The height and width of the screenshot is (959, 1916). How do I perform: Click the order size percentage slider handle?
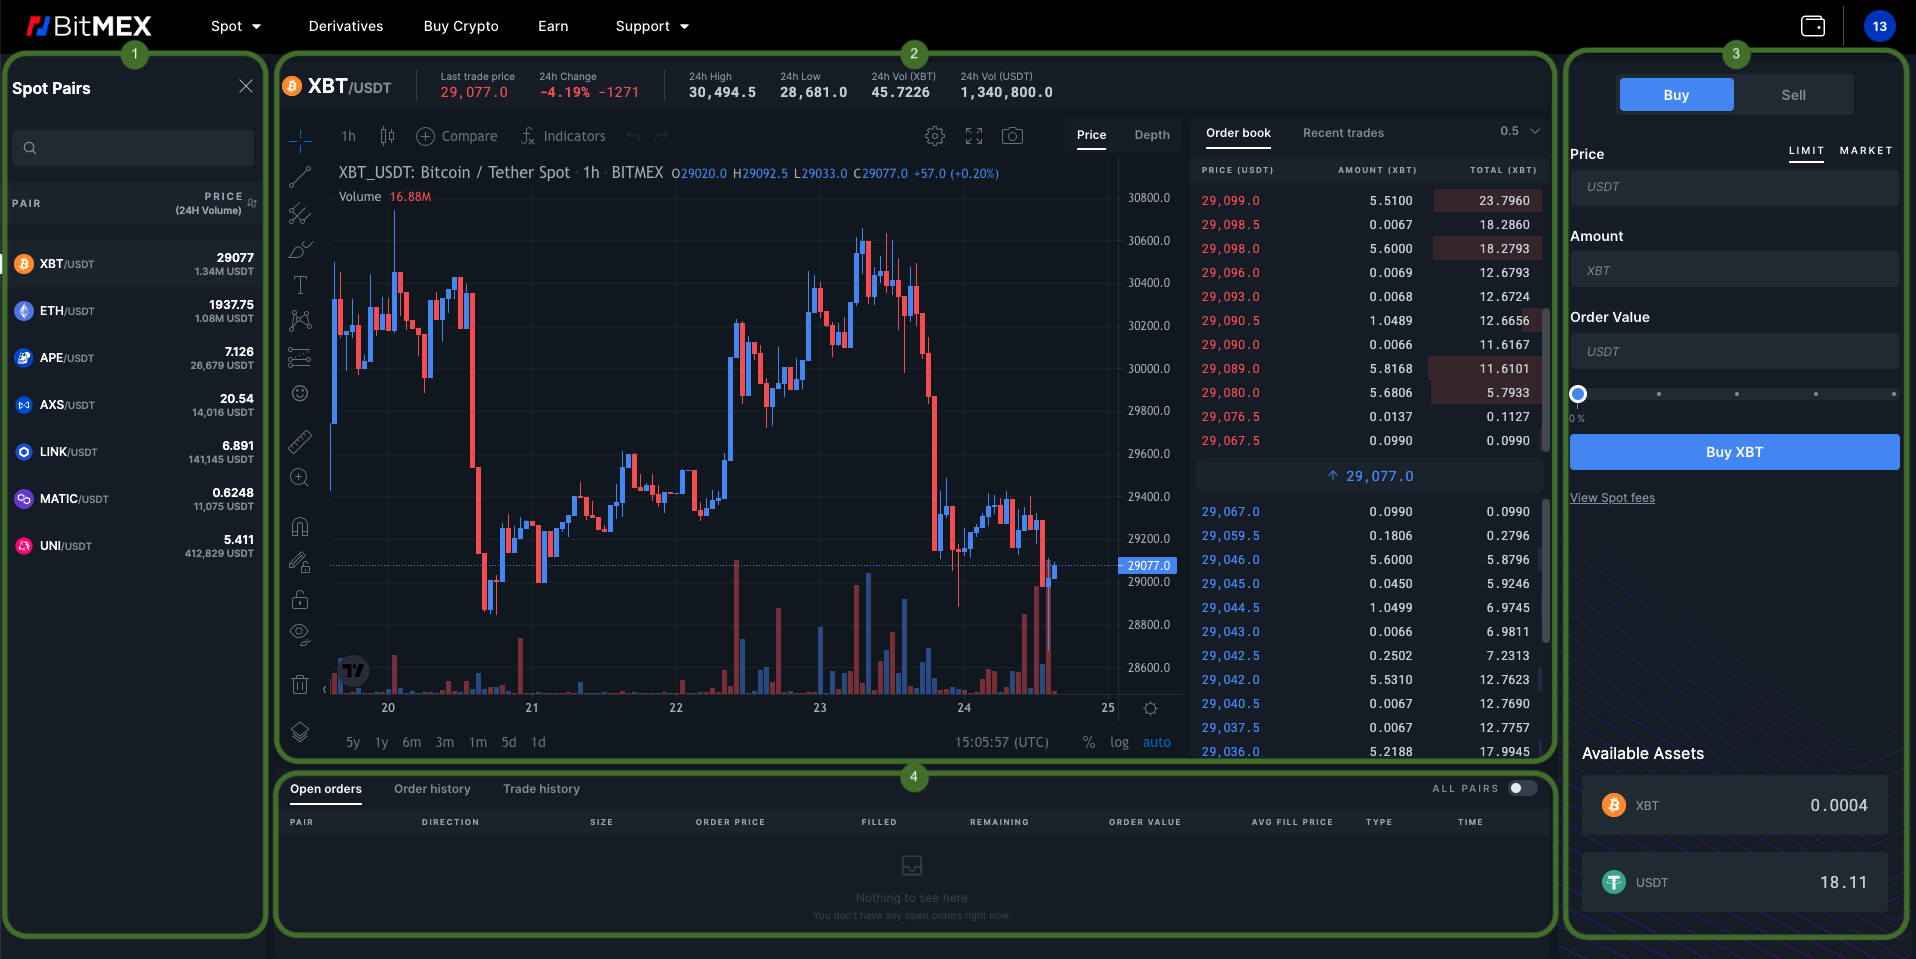click(x=1578, y=394)
